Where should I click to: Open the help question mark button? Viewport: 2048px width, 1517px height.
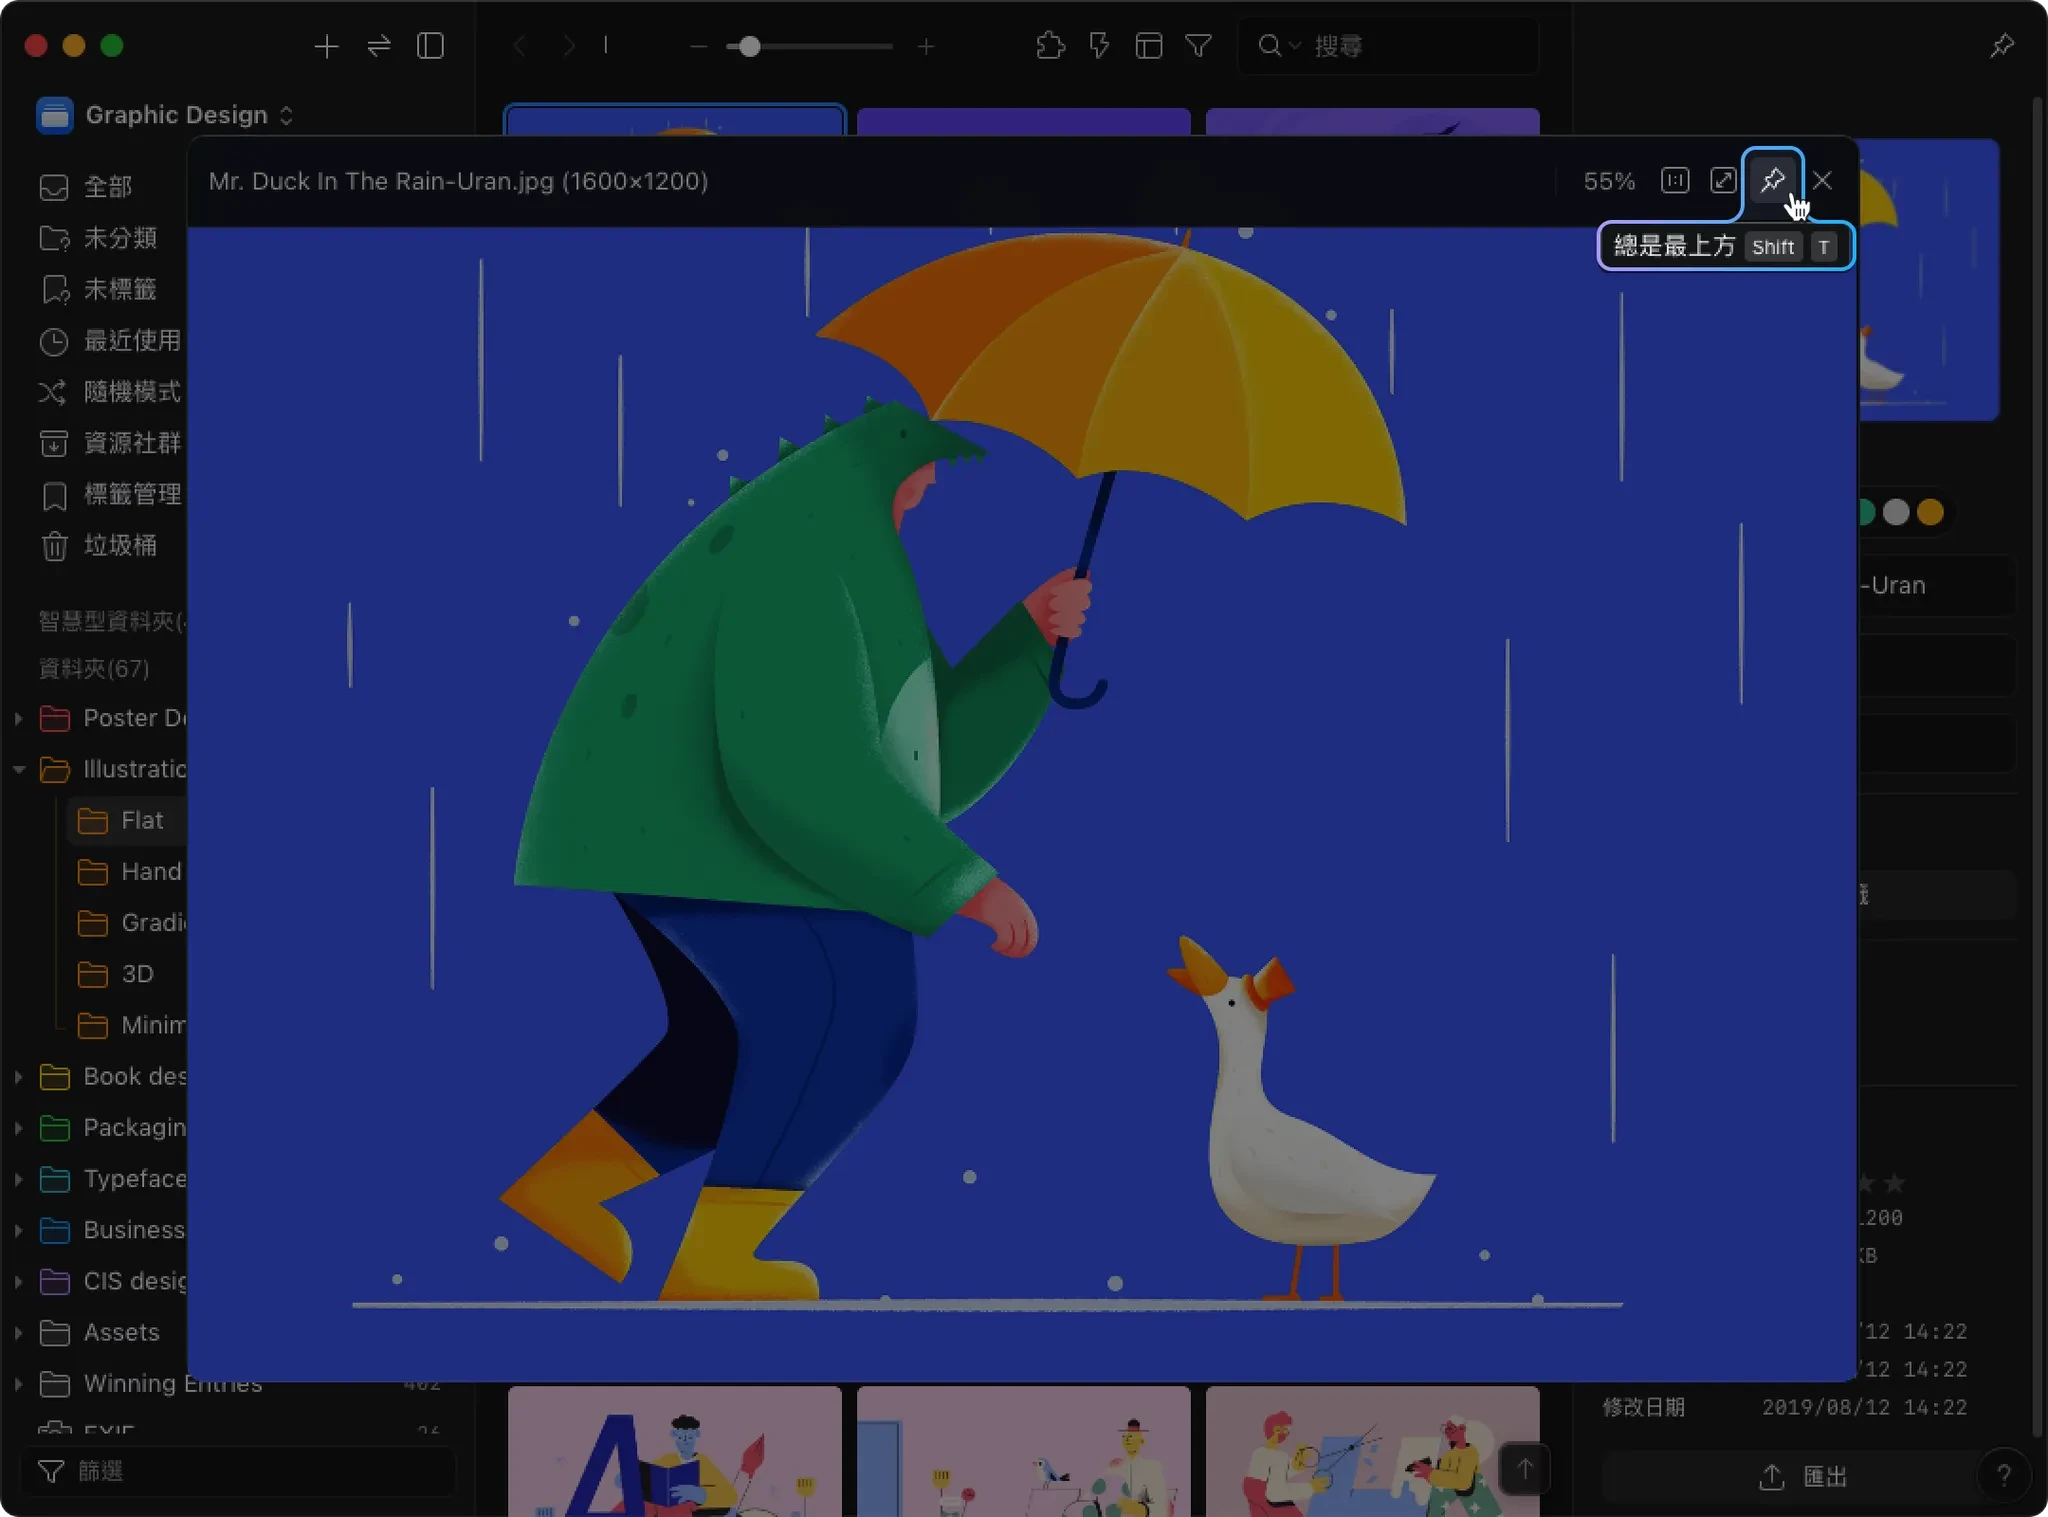click(x=2003, y=1476)
